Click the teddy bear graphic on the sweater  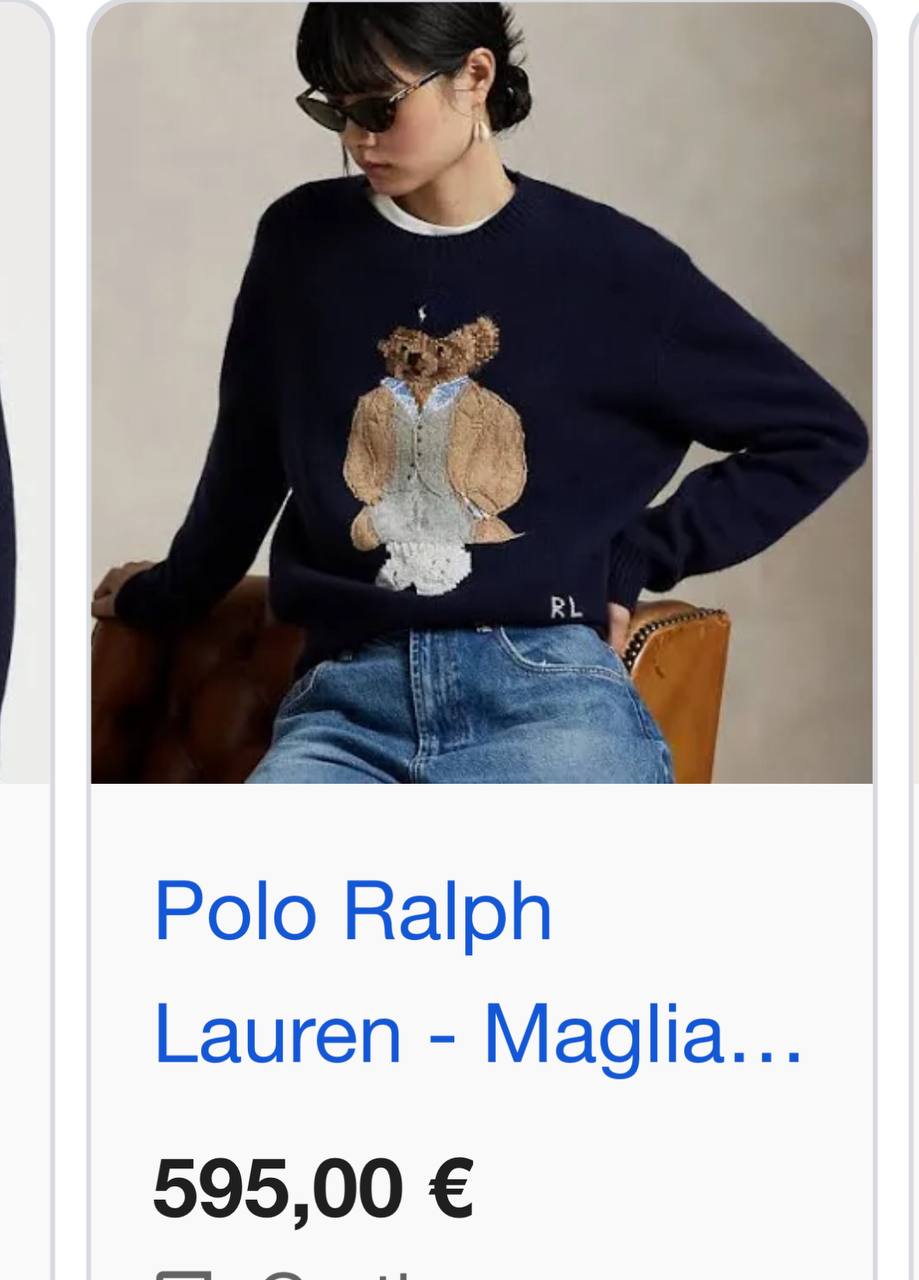[437, 446]
